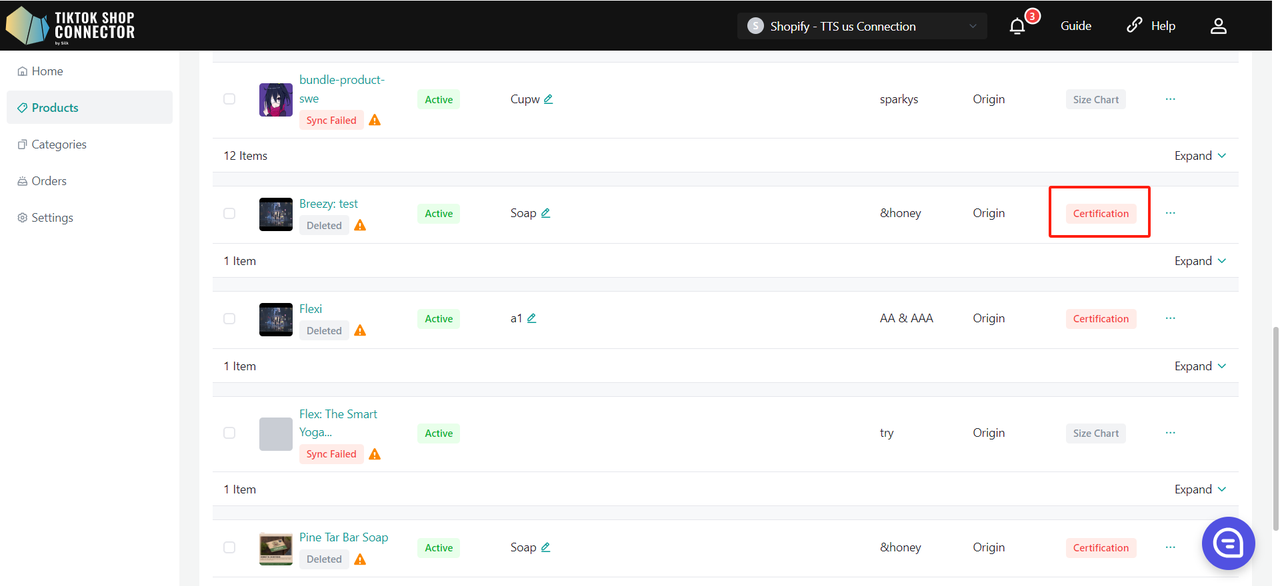Open the chat support bubble
The image size is (1280, 586).
coord(1228,543)
